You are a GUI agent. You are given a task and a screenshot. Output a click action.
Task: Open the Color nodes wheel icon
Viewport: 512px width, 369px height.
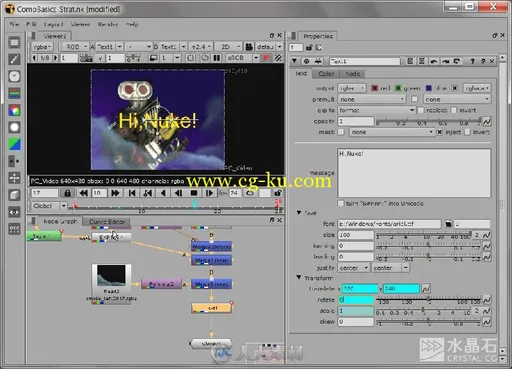(14, 110)
